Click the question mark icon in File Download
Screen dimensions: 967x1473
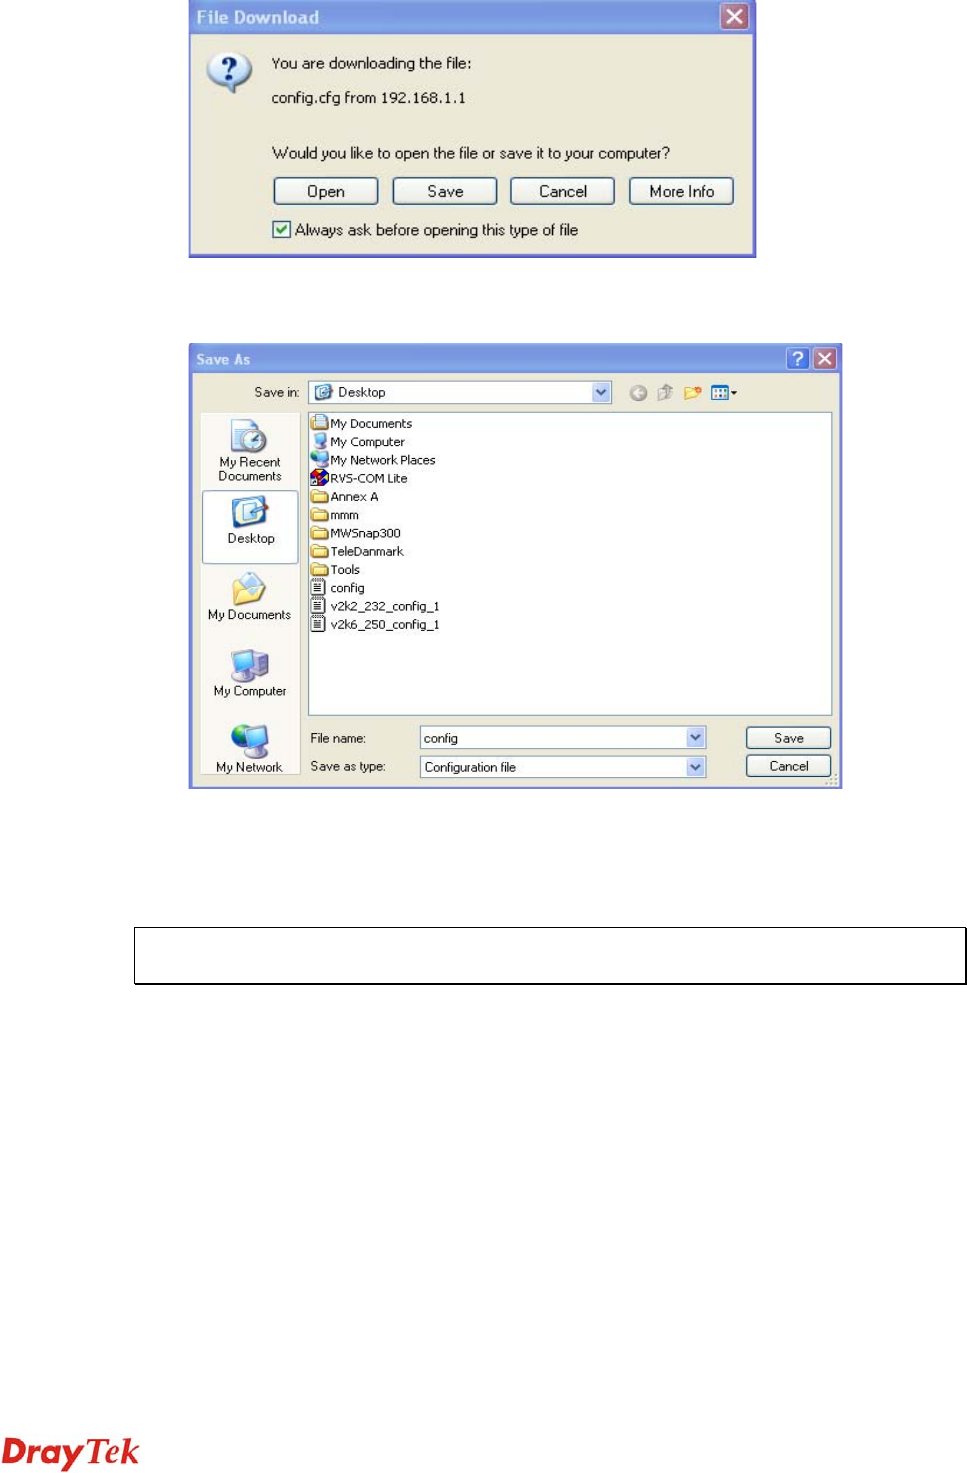[x=230, y=72]
